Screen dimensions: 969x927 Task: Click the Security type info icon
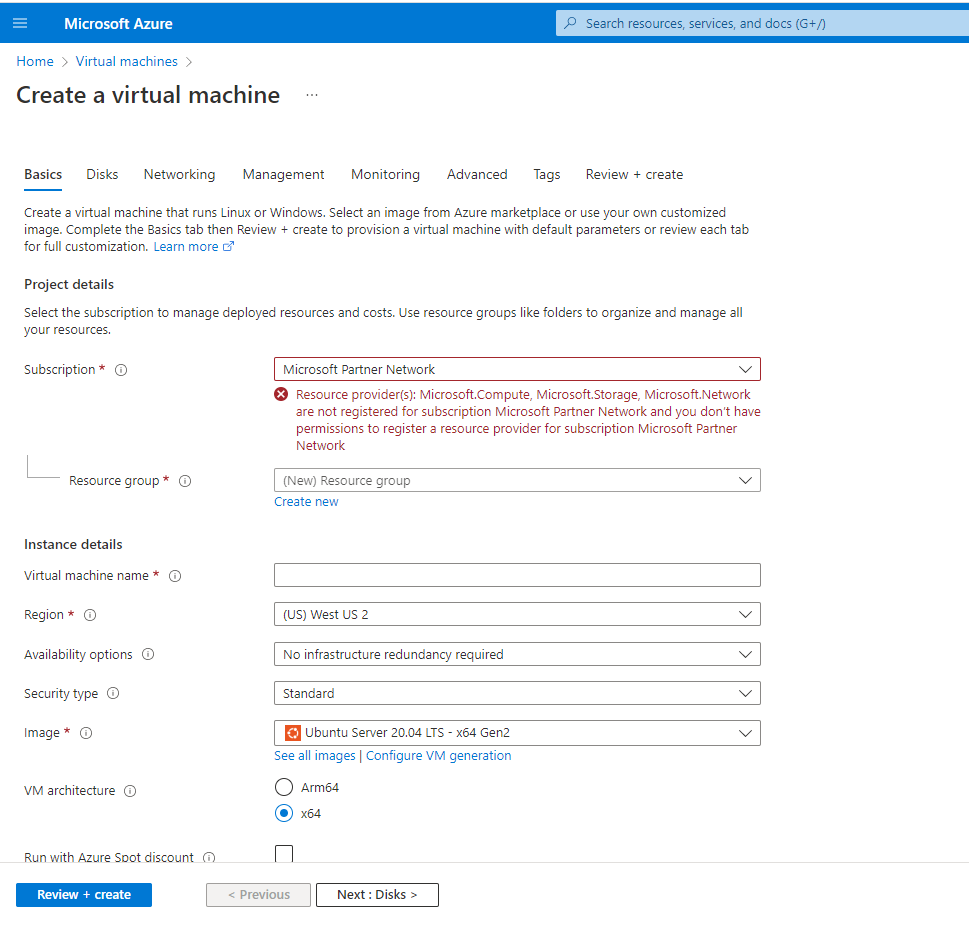[112, 693]
